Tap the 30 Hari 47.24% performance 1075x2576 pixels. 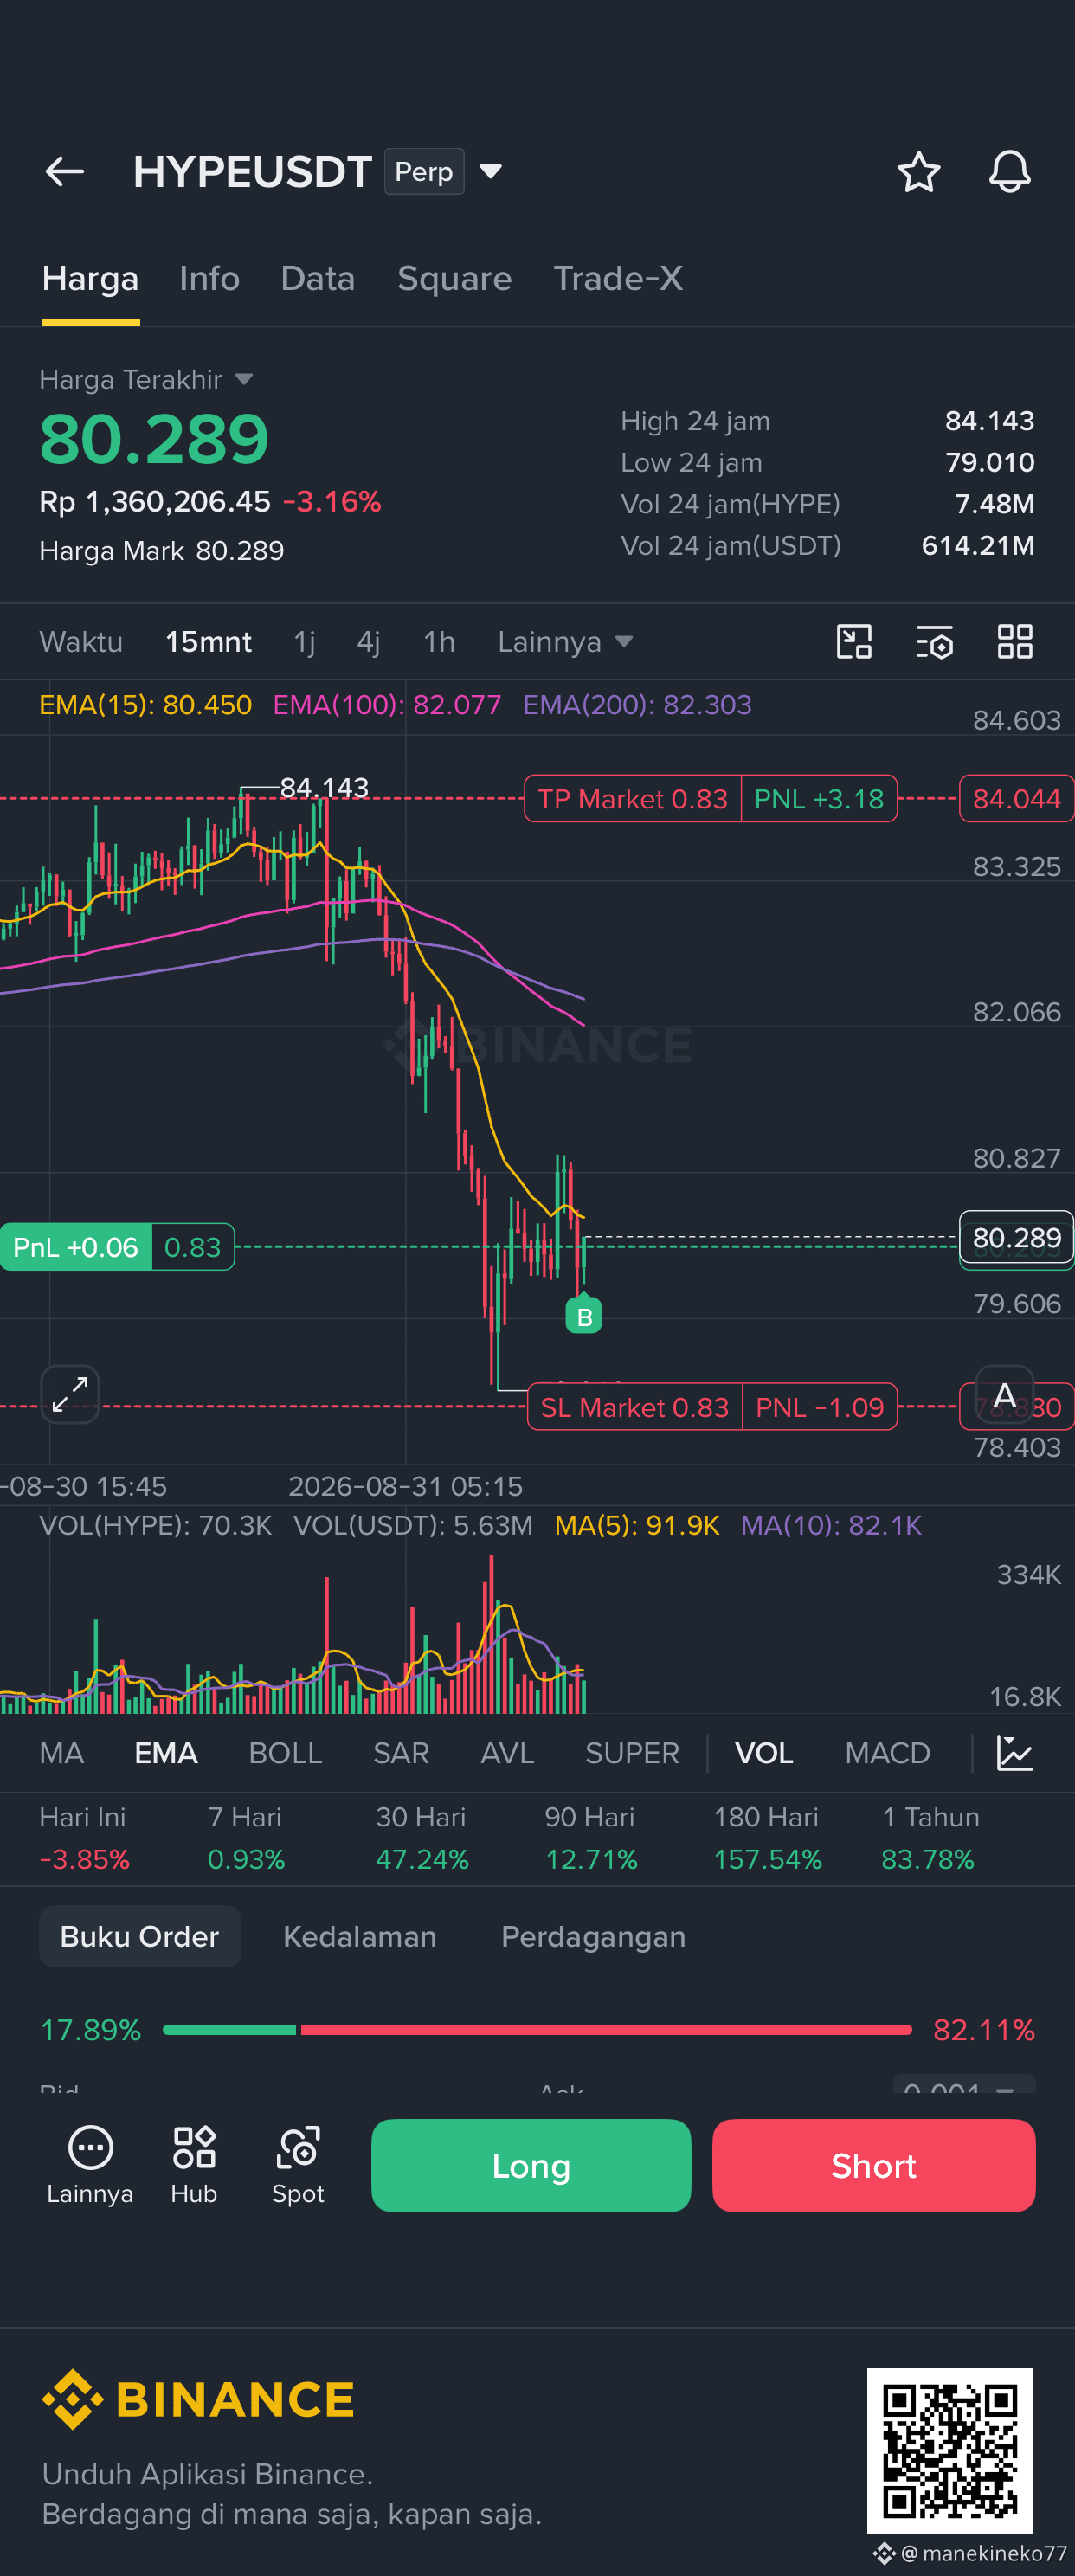pyautogui.click(x=422, y=1838)
